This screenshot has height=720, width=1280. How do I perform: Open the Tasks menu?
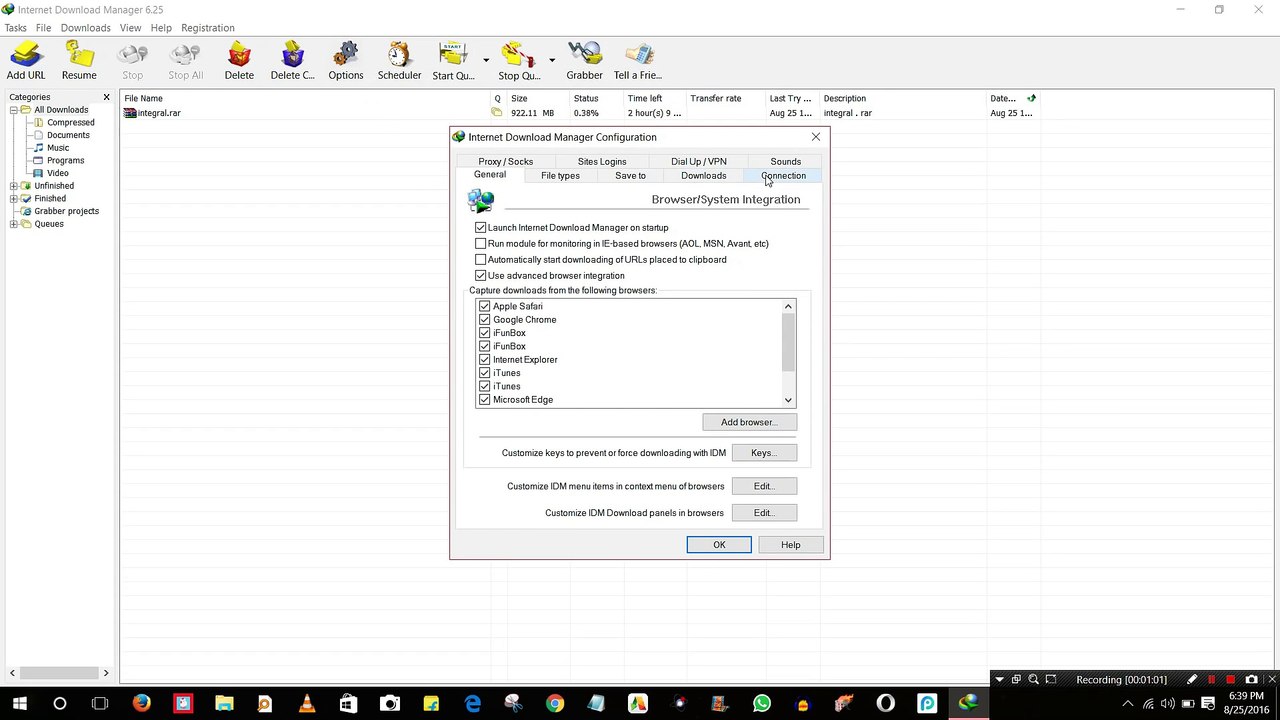tap(15, 28)
